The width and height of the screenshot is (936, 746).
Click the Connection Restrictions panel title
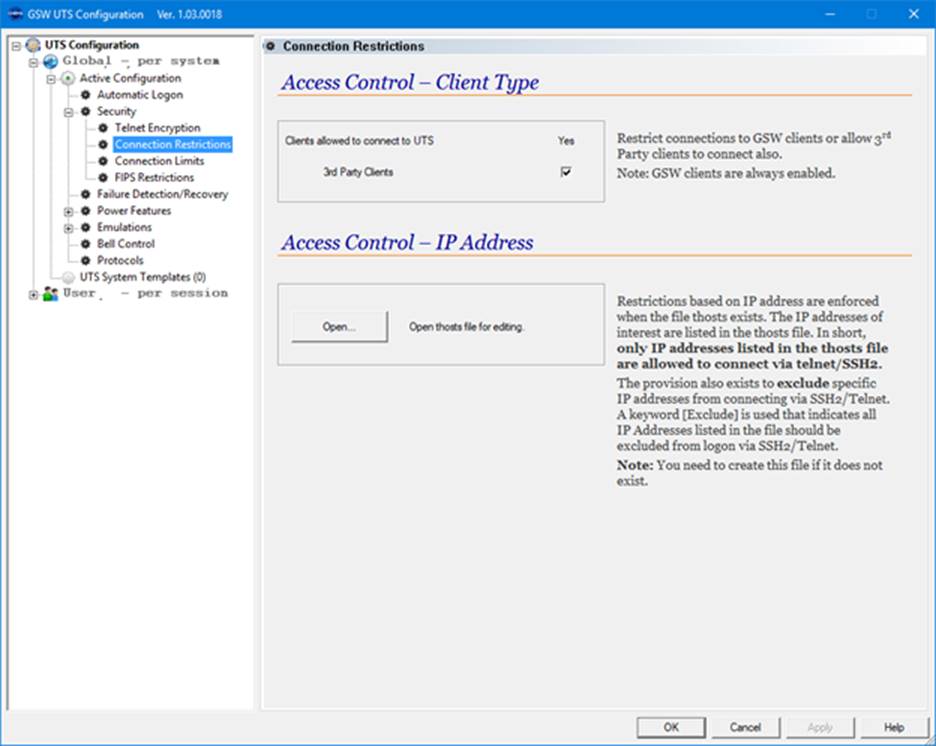coord(353,46)
